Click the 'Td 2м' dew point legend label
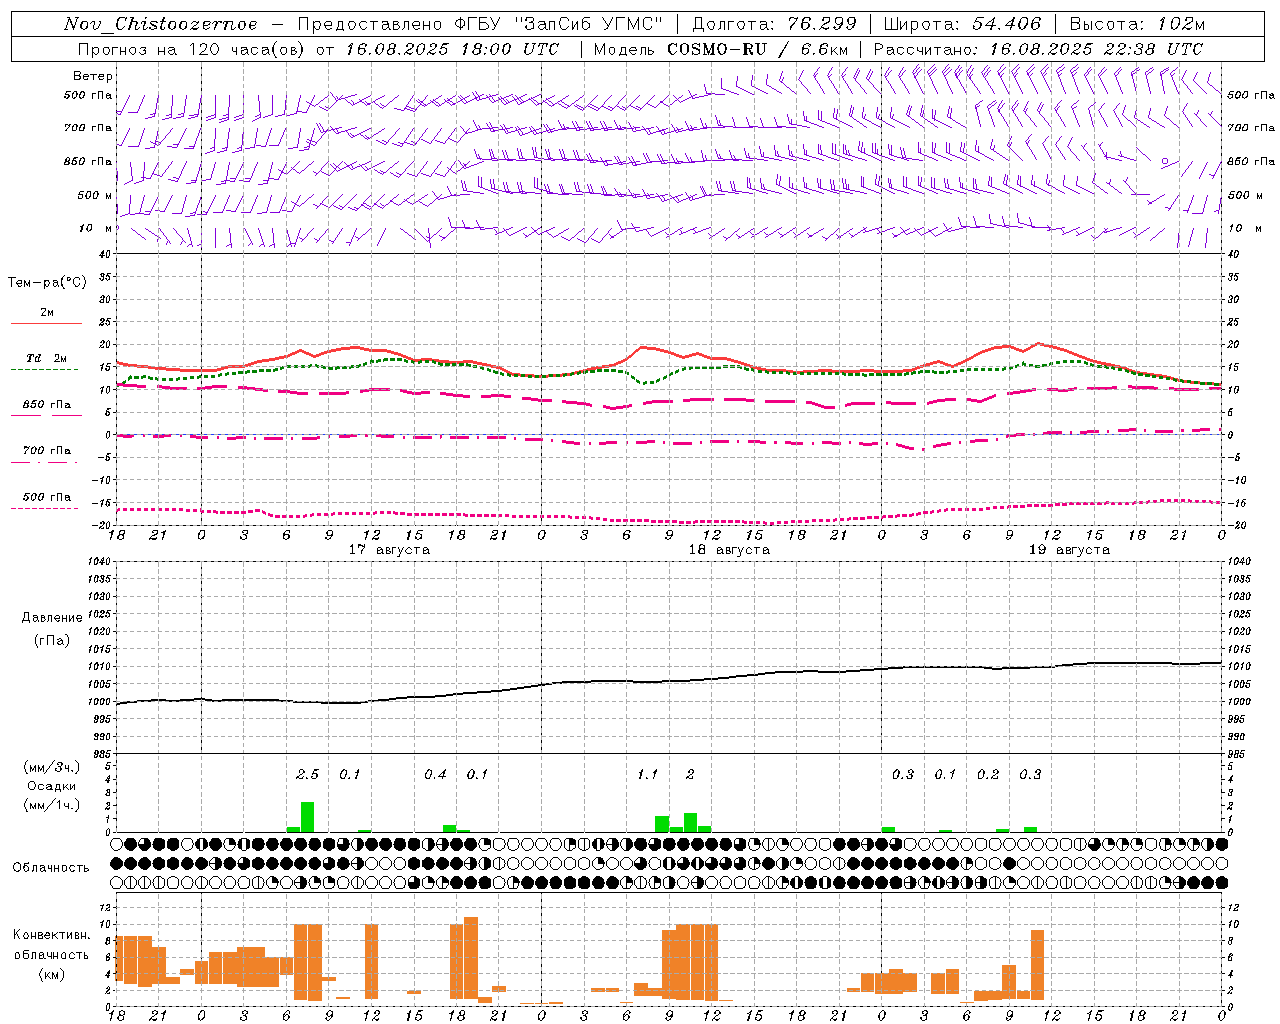Viewport: 1280px width, 1024px height. (x=46, y=358)
